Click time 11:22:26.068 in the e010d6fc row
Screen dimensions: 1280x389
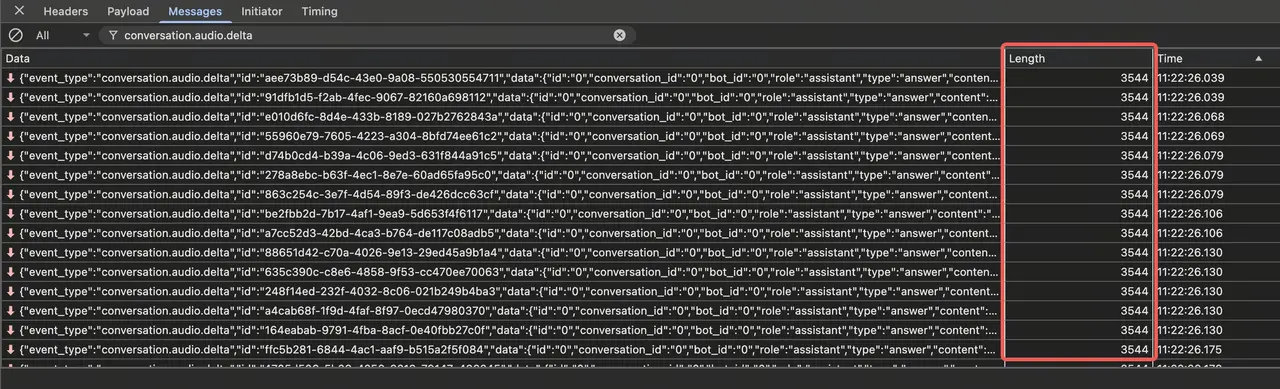(1191, 117)
